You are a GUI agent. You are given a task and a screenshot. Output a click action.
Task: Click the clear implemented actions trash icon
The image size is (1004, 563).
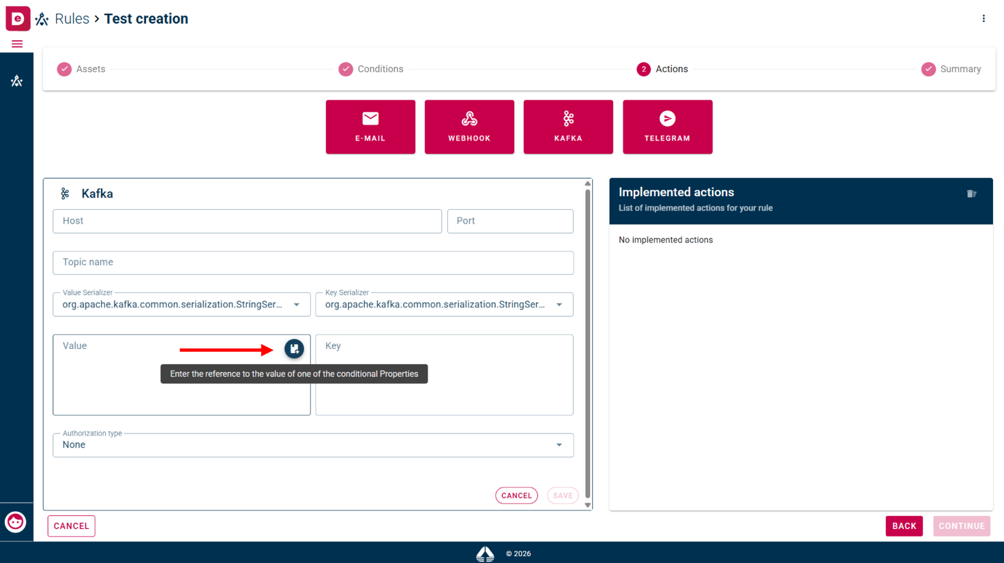pos(971,193)
